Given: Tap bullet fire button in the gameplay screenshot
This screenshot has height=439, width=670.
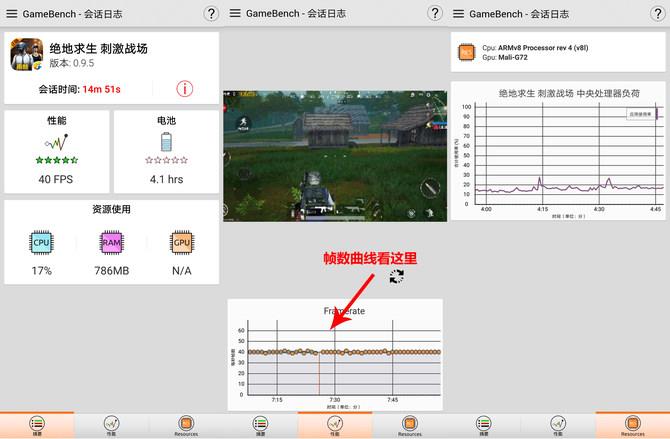Looking at the screenshot, I should point(430,188).
